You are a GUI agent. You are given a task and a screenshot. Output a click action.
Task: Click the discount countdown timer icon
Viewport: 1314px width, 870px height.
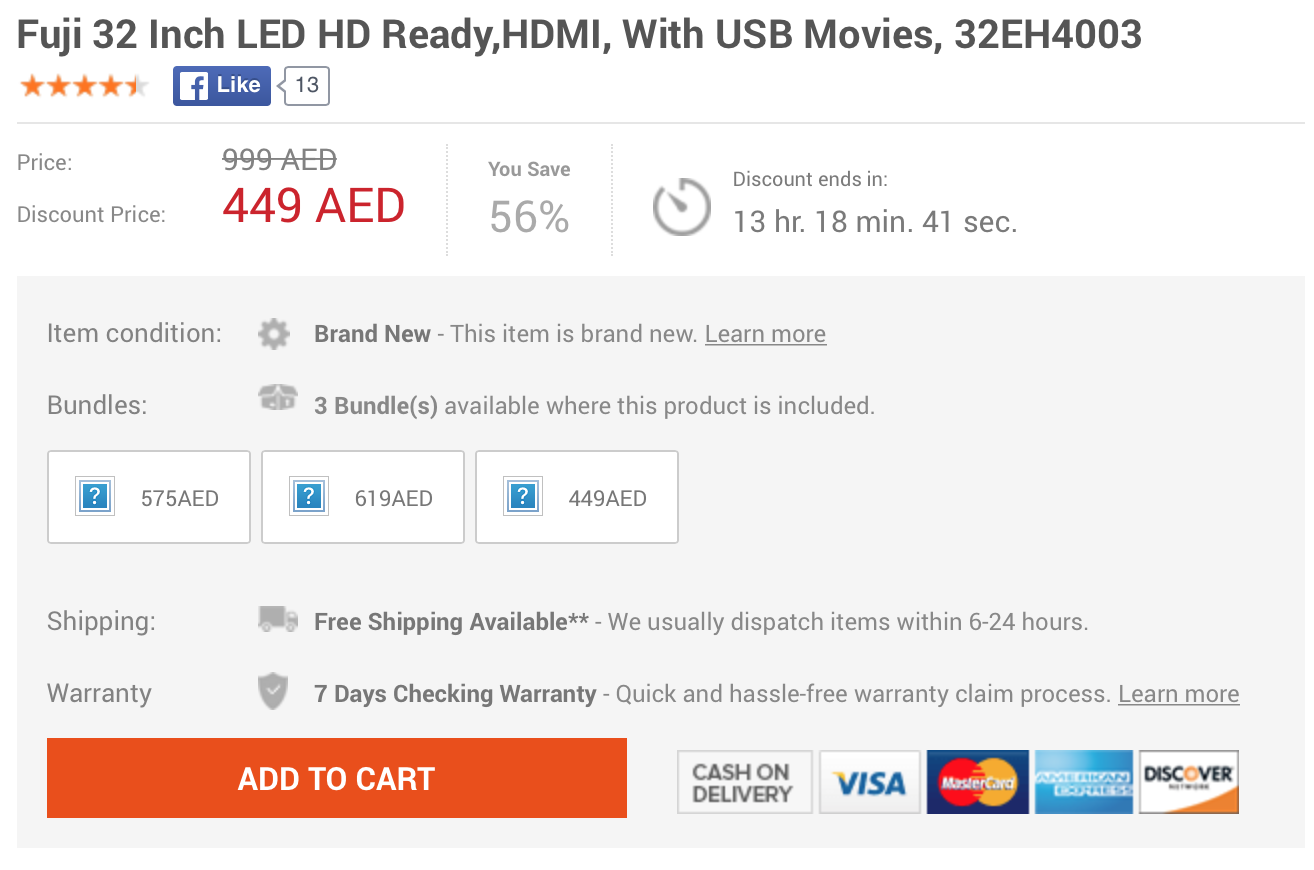[681, 207]
